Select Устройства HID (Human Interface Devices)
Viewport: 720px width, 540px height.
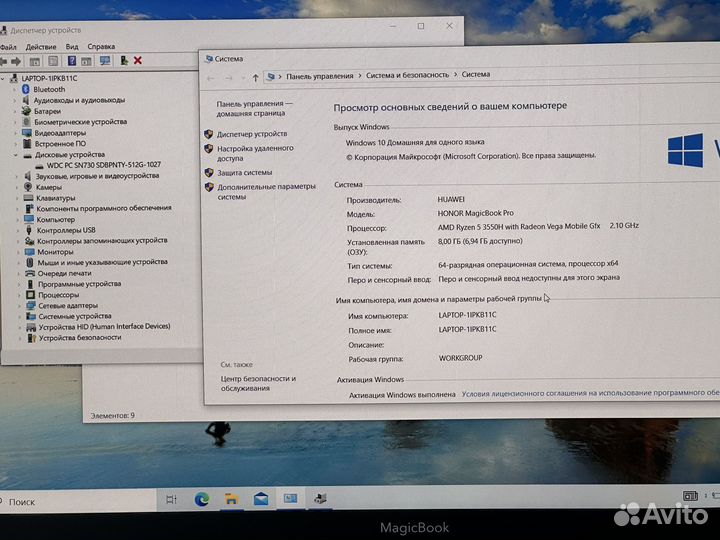(104, 327)
